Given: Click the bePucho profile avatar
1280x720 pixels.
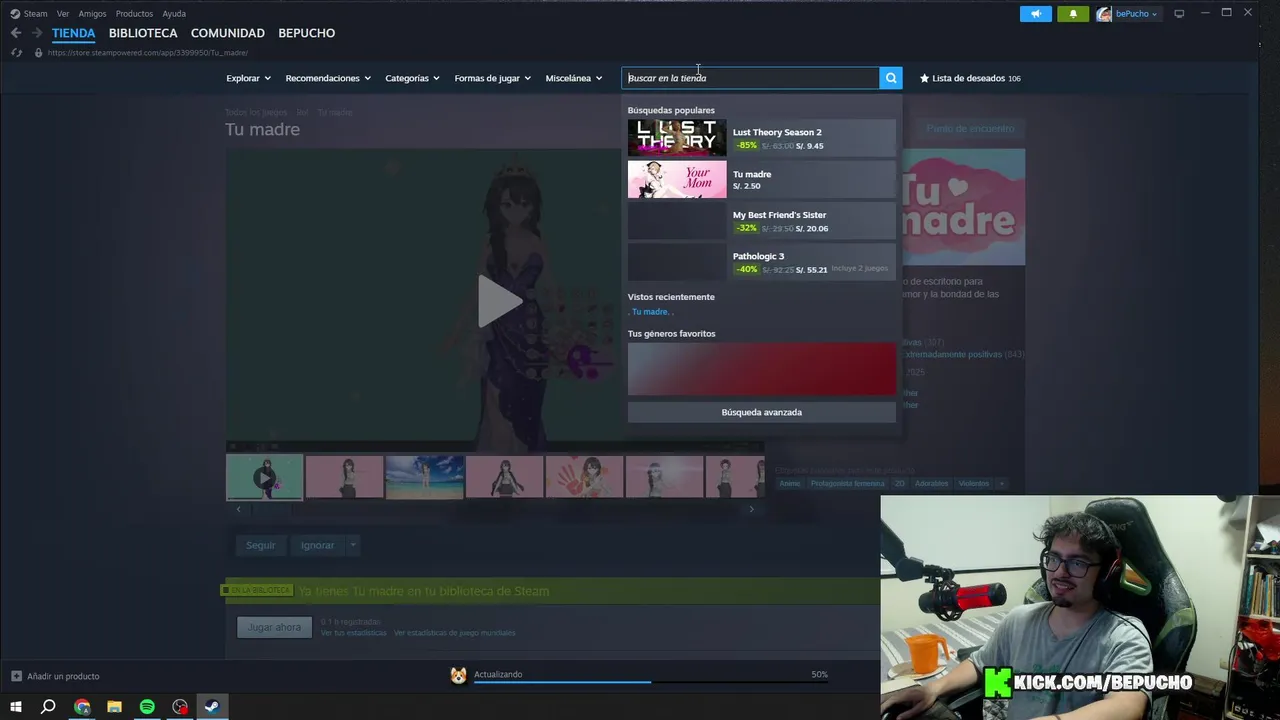Looking at the screenshot, I should [x=1104, y=14].
